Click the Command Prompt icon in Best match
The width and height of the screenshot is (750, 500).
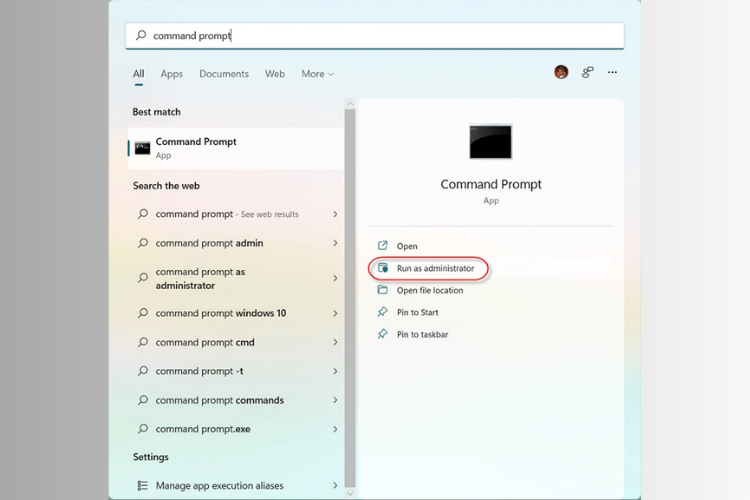click(142, 148)
